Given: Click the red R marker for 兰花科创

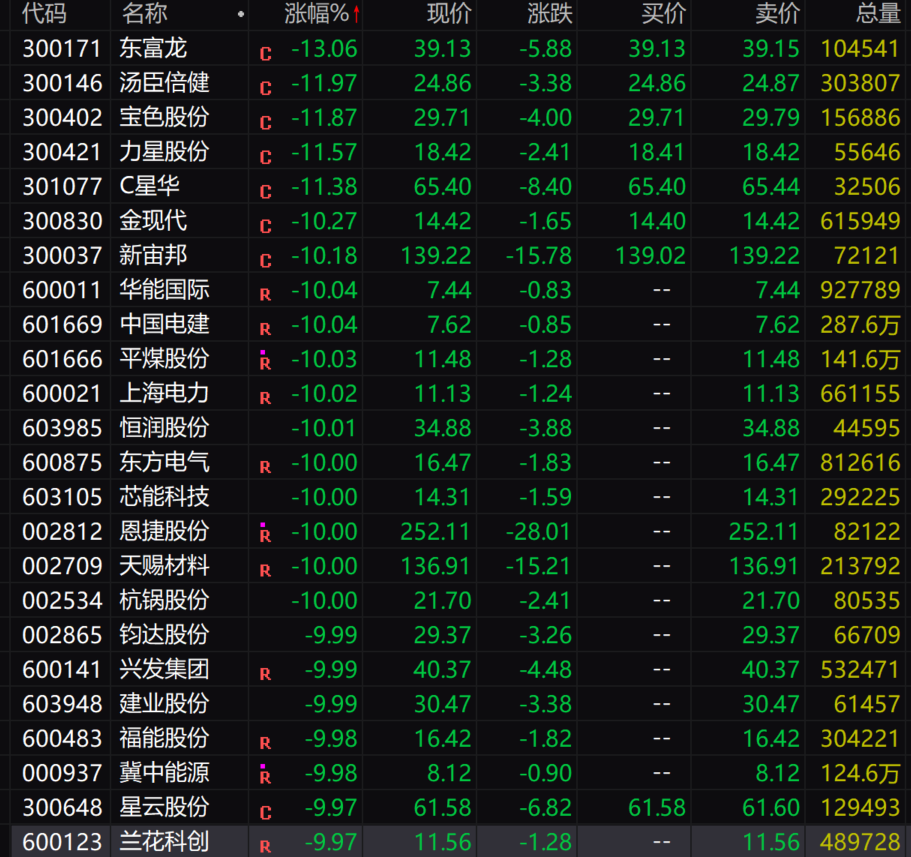Looking at the screenshot, I should (x=266, y=847).
